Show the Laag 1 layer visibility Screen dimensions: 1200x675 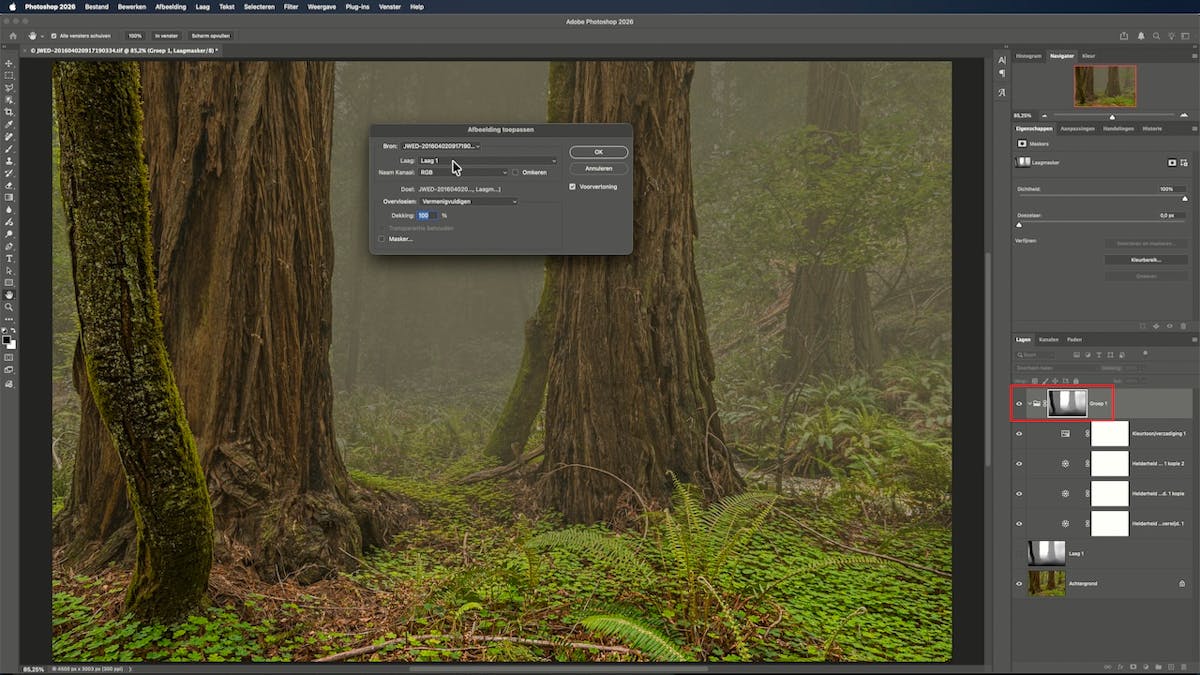(x=1019, y=553)
